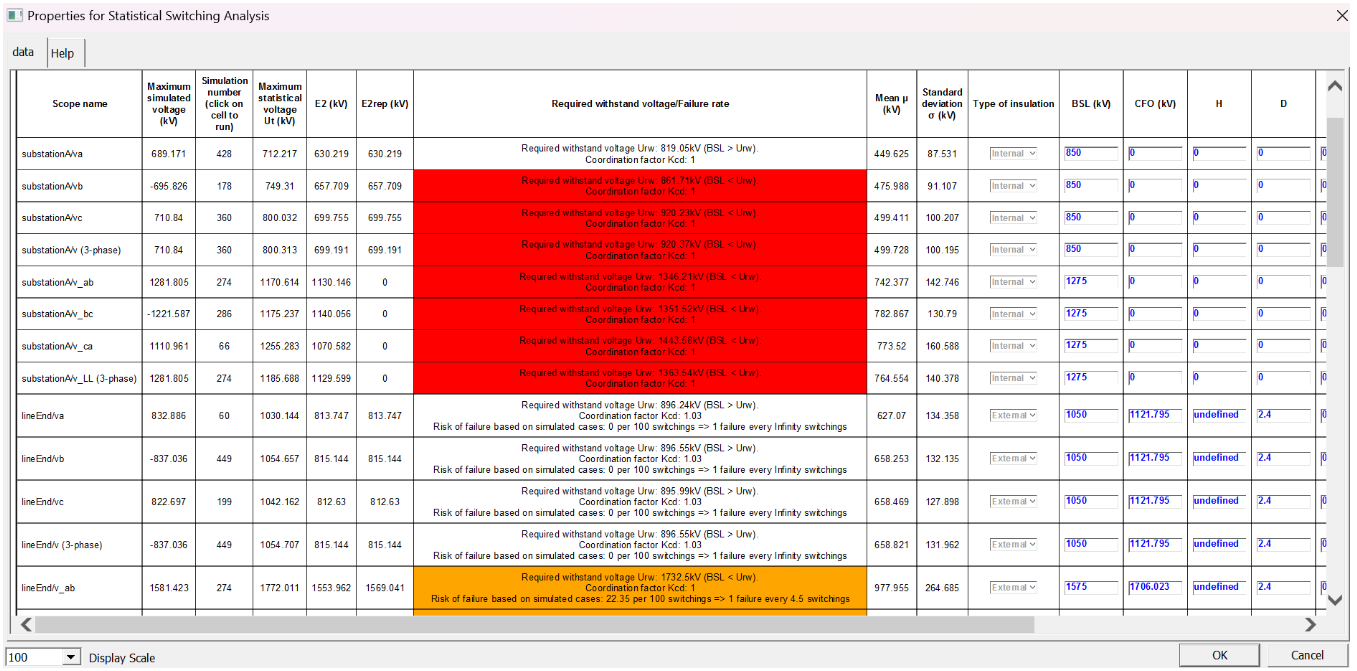Run simulation 66 for substationA/v_ca
The height and width of the screenshot is (671, 1357).
point(223,346)
